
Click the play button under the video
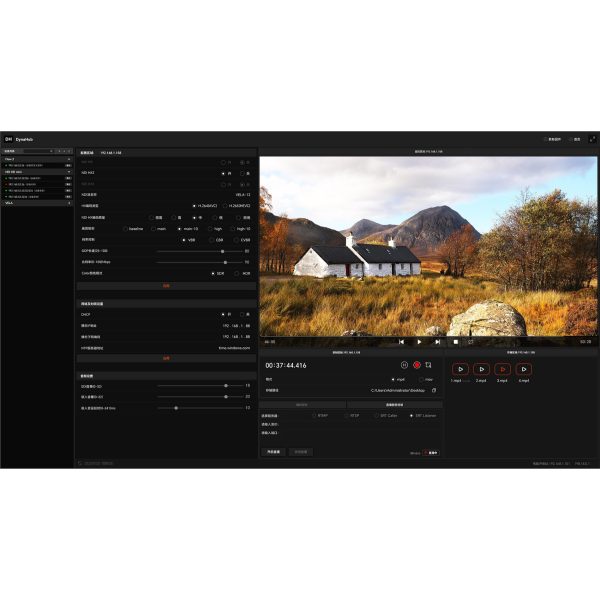[419, 342]
